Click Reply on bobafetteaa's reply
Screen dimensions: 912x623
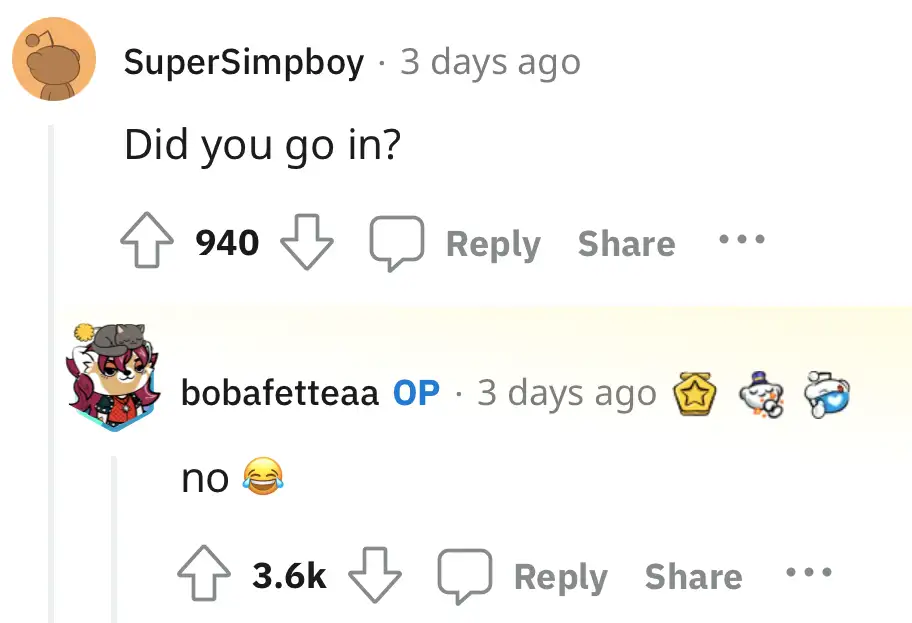tap(560, 576)
